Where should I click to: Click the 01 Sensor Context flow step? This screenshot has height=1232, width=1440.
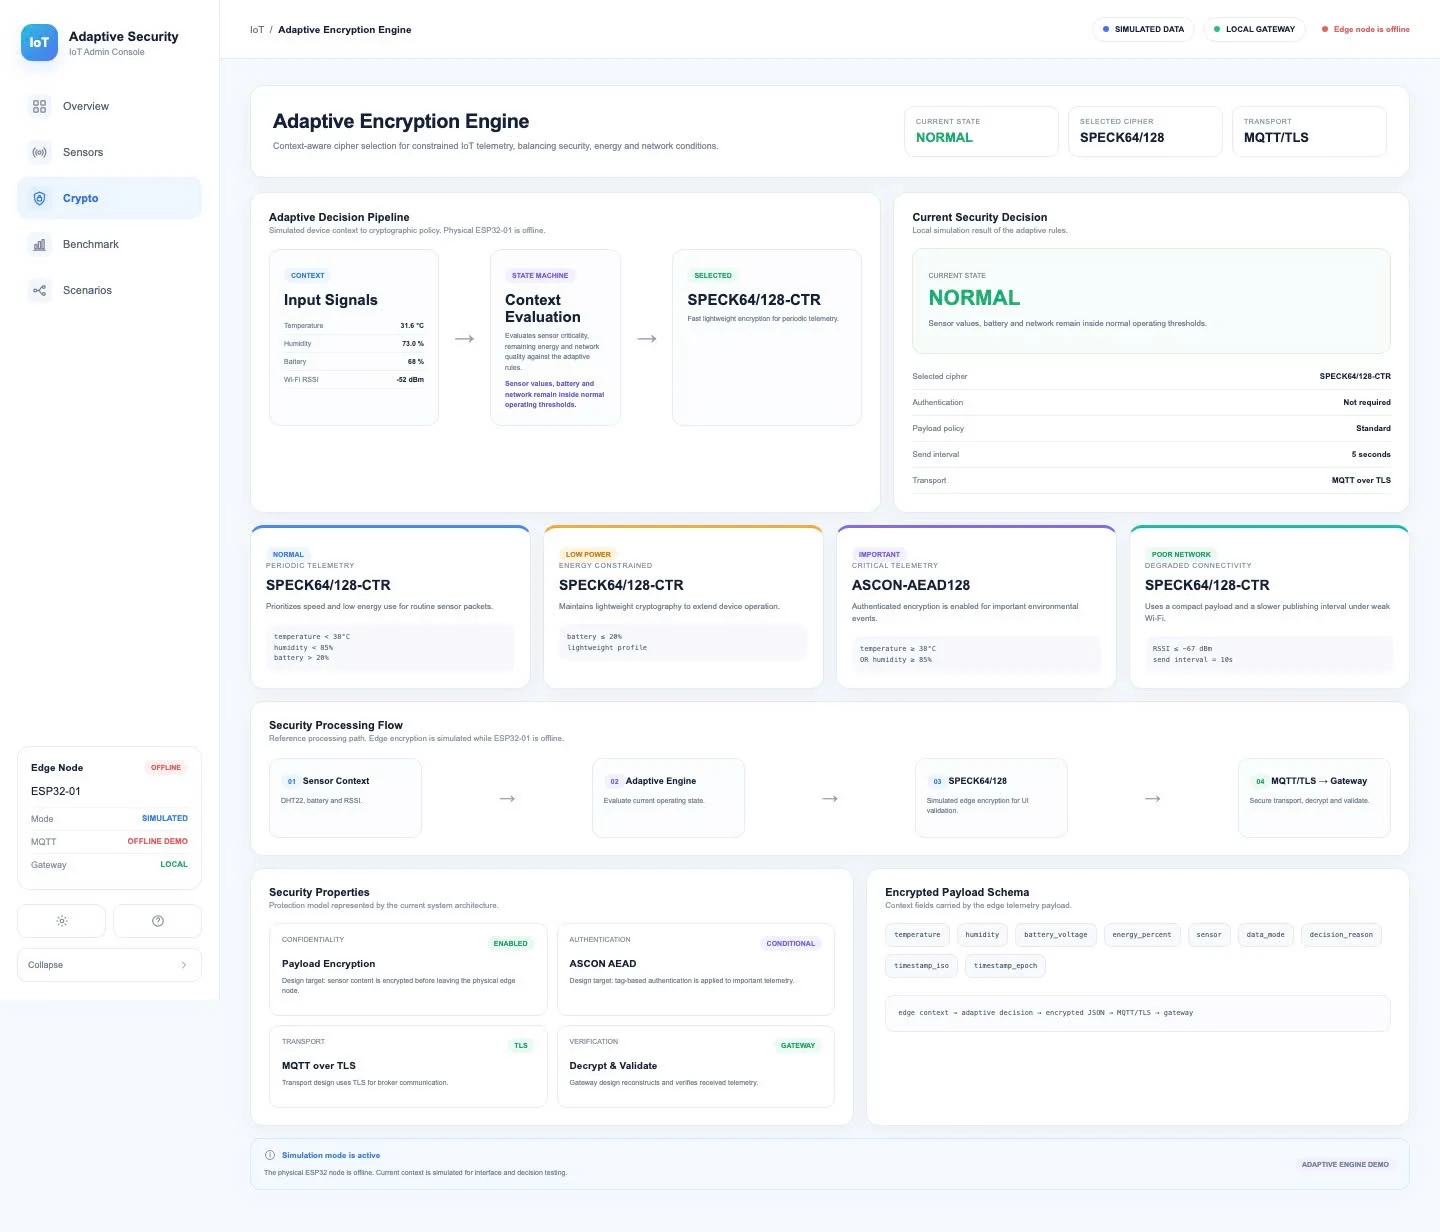tap(345, 798)
